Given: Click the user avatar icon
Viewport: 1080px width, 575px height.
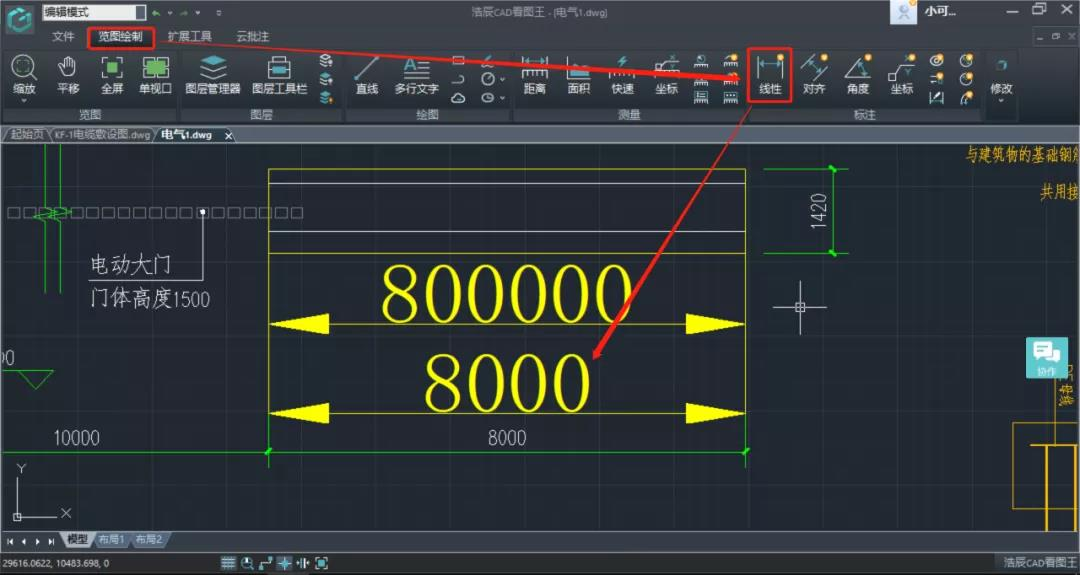Looking at the screenshot, I should click(x=903, y=12).
